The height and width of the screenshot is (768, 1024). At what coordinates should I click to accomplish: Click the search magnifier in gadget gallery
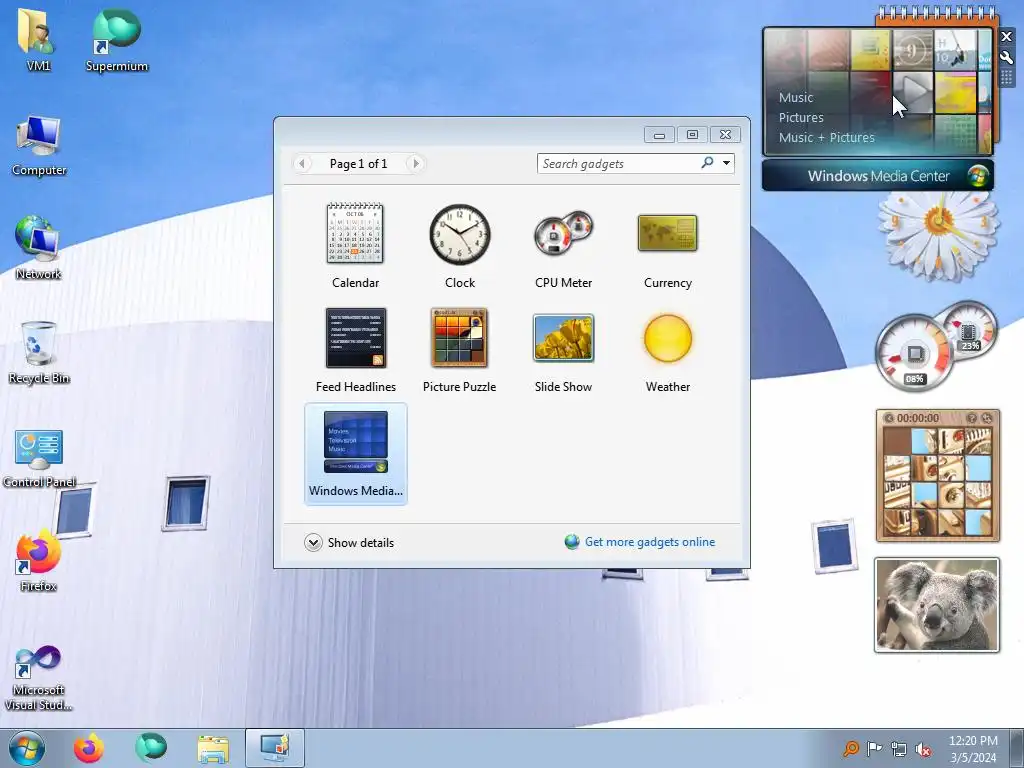[707, 163]
